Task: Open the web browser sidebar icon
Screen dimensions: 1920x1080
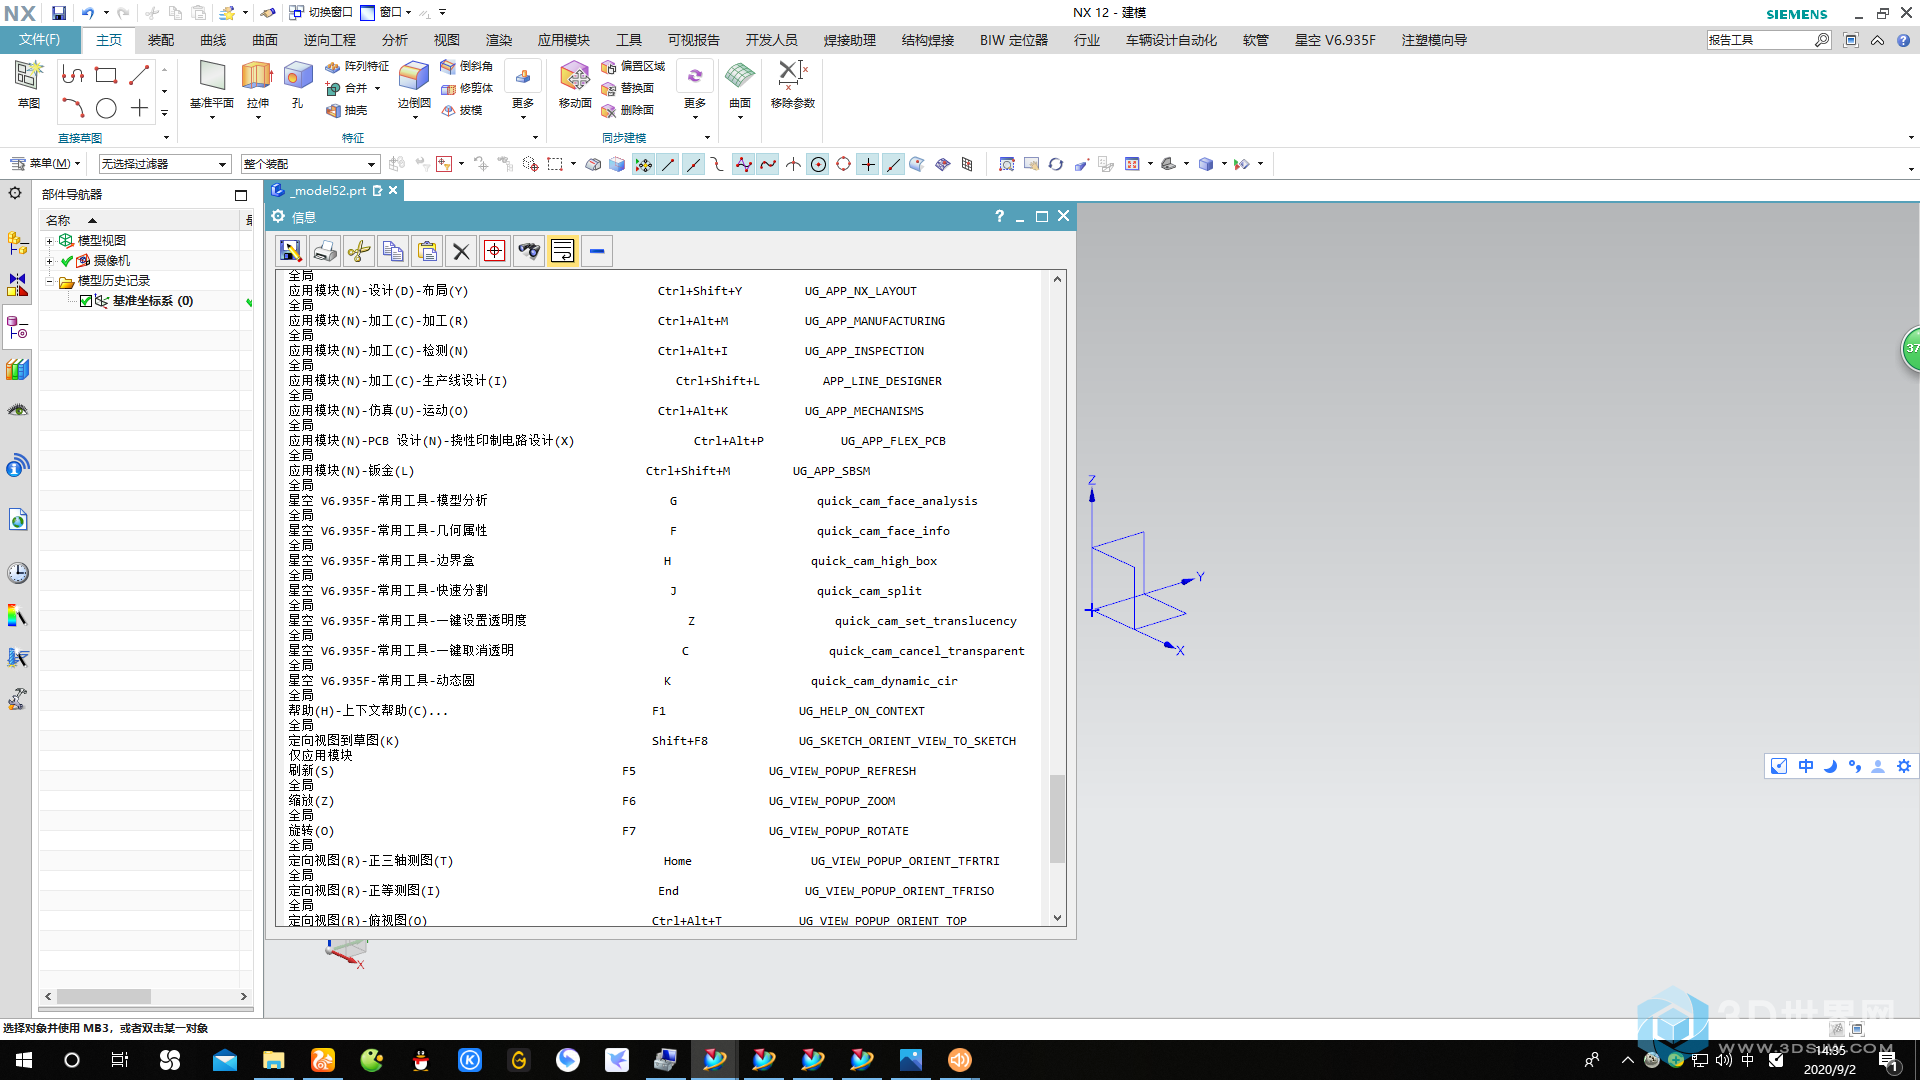Action: click(x=17, y=520)
